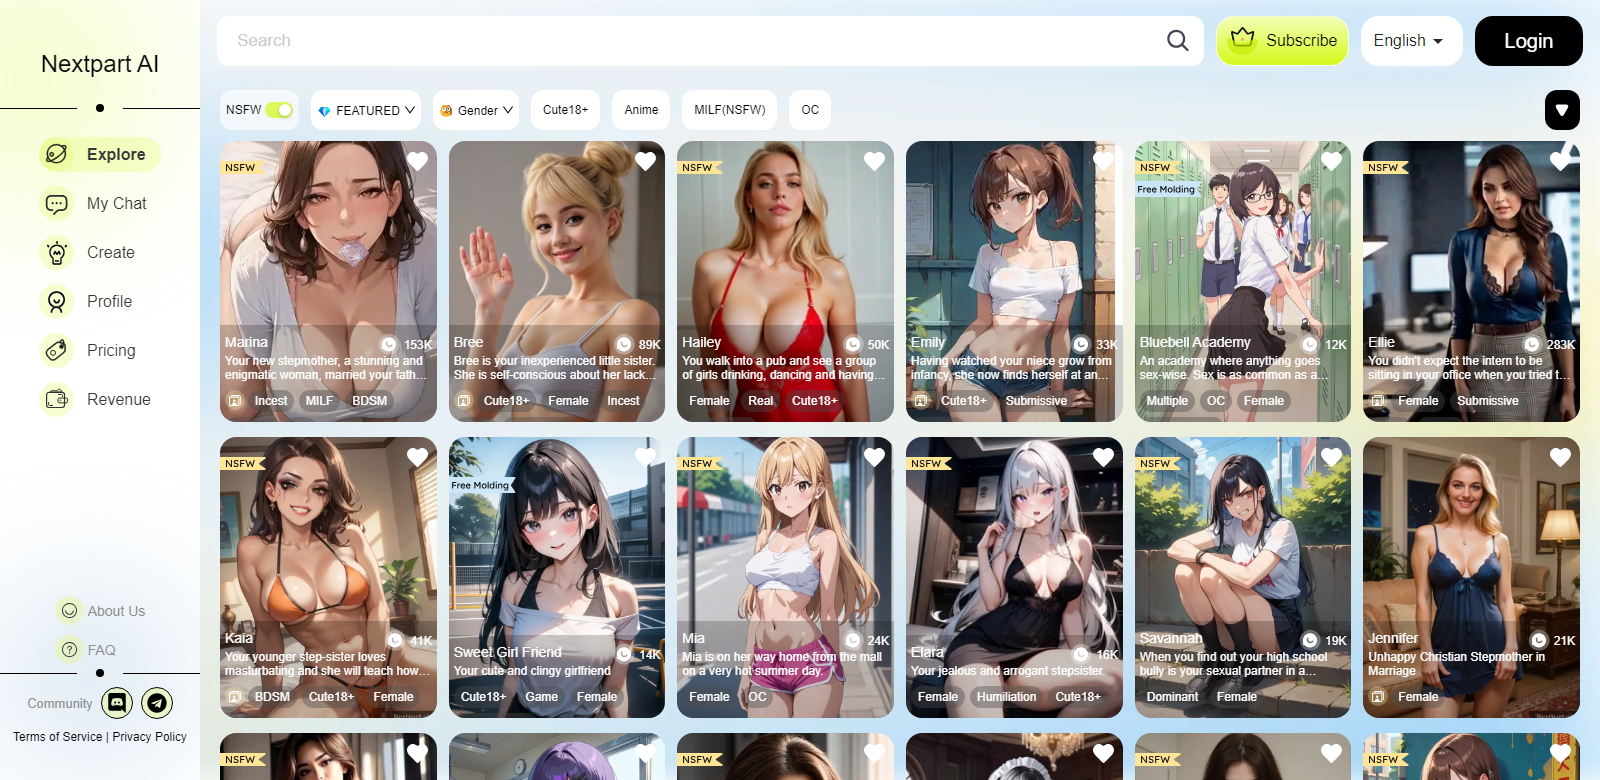This screenshot has height=780, width=1600.
Task: Click the search magnifier icon
Action: coord(1178,40)
